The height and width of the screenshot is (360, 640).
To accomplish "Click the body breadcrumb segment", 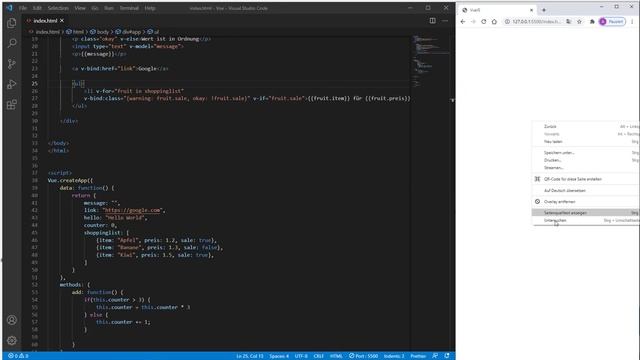I will [100, 31].
